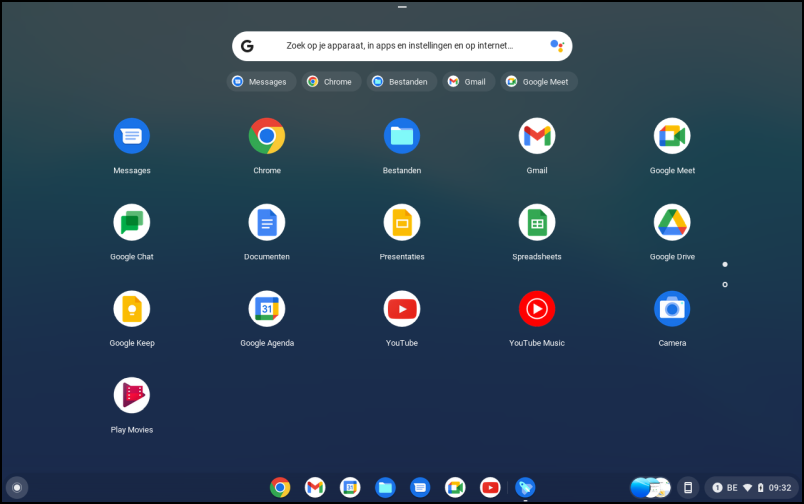This screenshot has height=504, width=804.
Task: Open the Google Chat app
Action: pyautogui.click(x=132, y=223)
